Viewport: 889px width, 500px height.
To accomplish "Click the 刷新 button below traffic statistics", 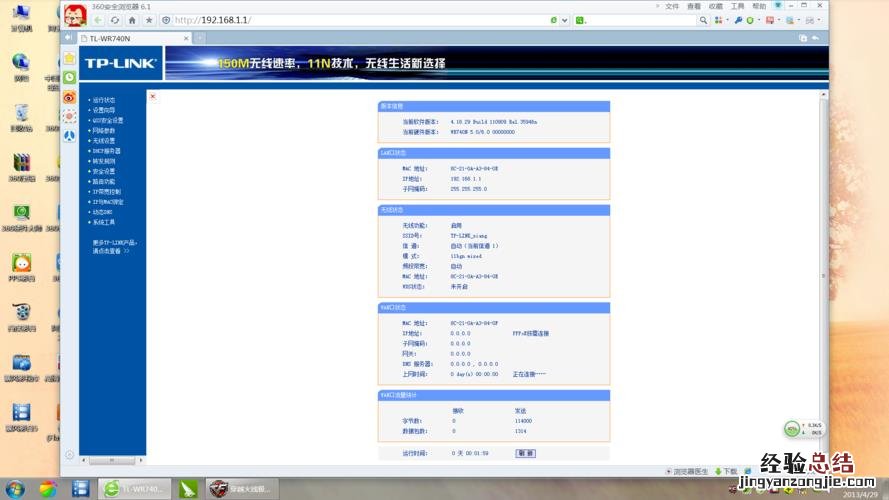I will click(525, 453).
